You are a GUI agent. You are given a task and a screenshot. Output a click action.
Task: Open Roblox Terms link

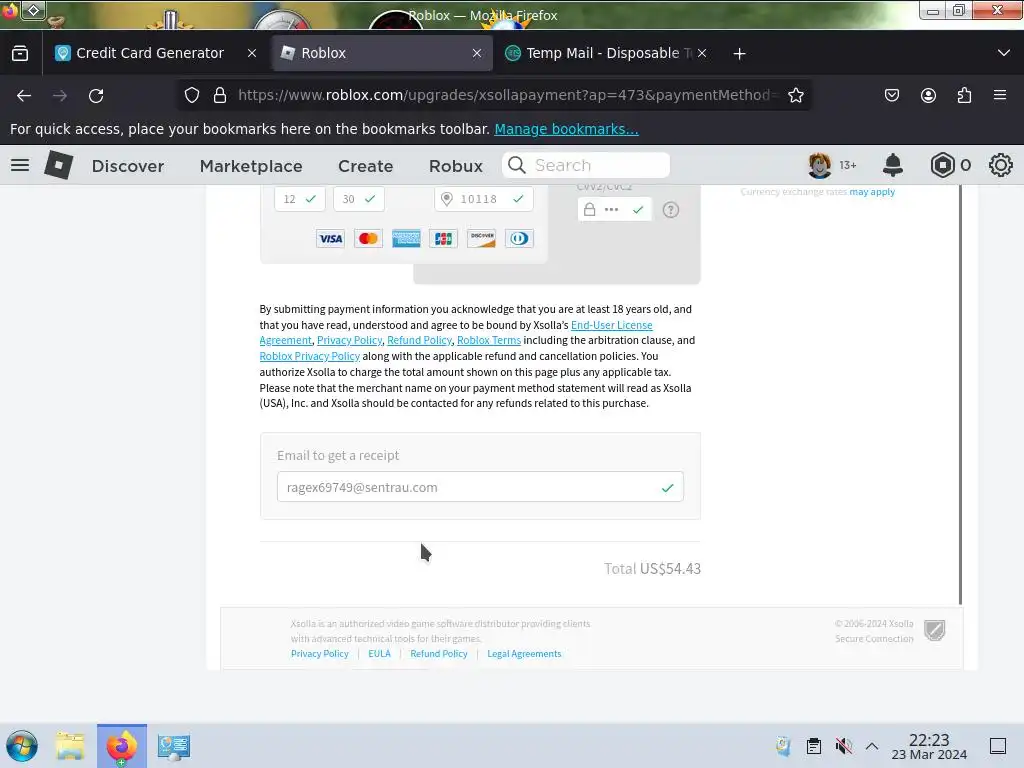pyautogui.click(x=488, y=340)
